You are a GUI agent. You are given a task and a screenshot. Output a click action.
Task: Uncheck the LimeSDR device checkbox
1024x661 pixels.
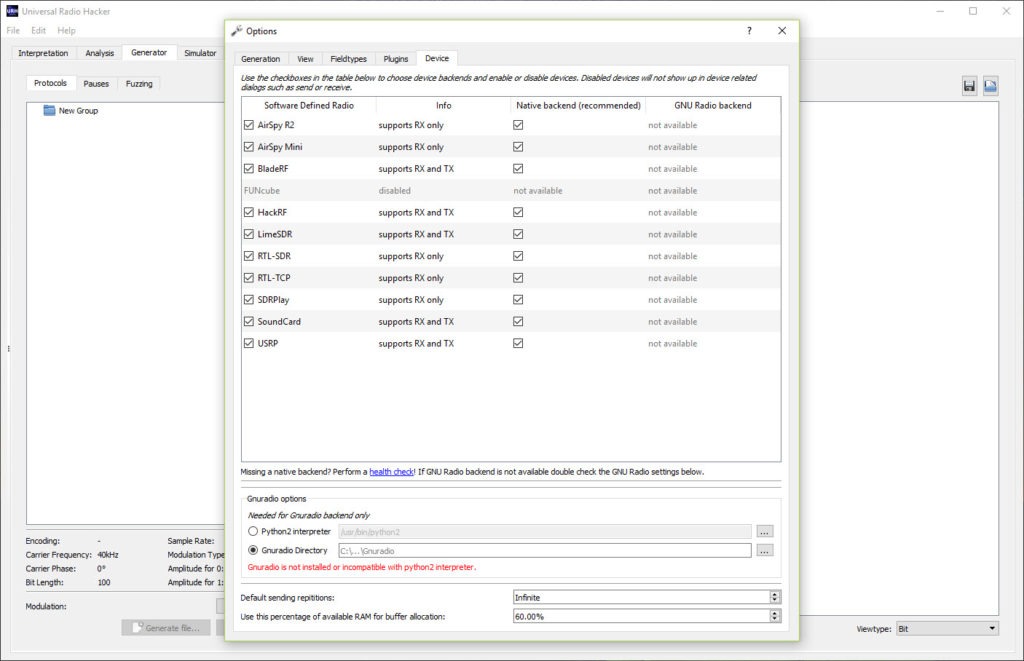[249, 234]
